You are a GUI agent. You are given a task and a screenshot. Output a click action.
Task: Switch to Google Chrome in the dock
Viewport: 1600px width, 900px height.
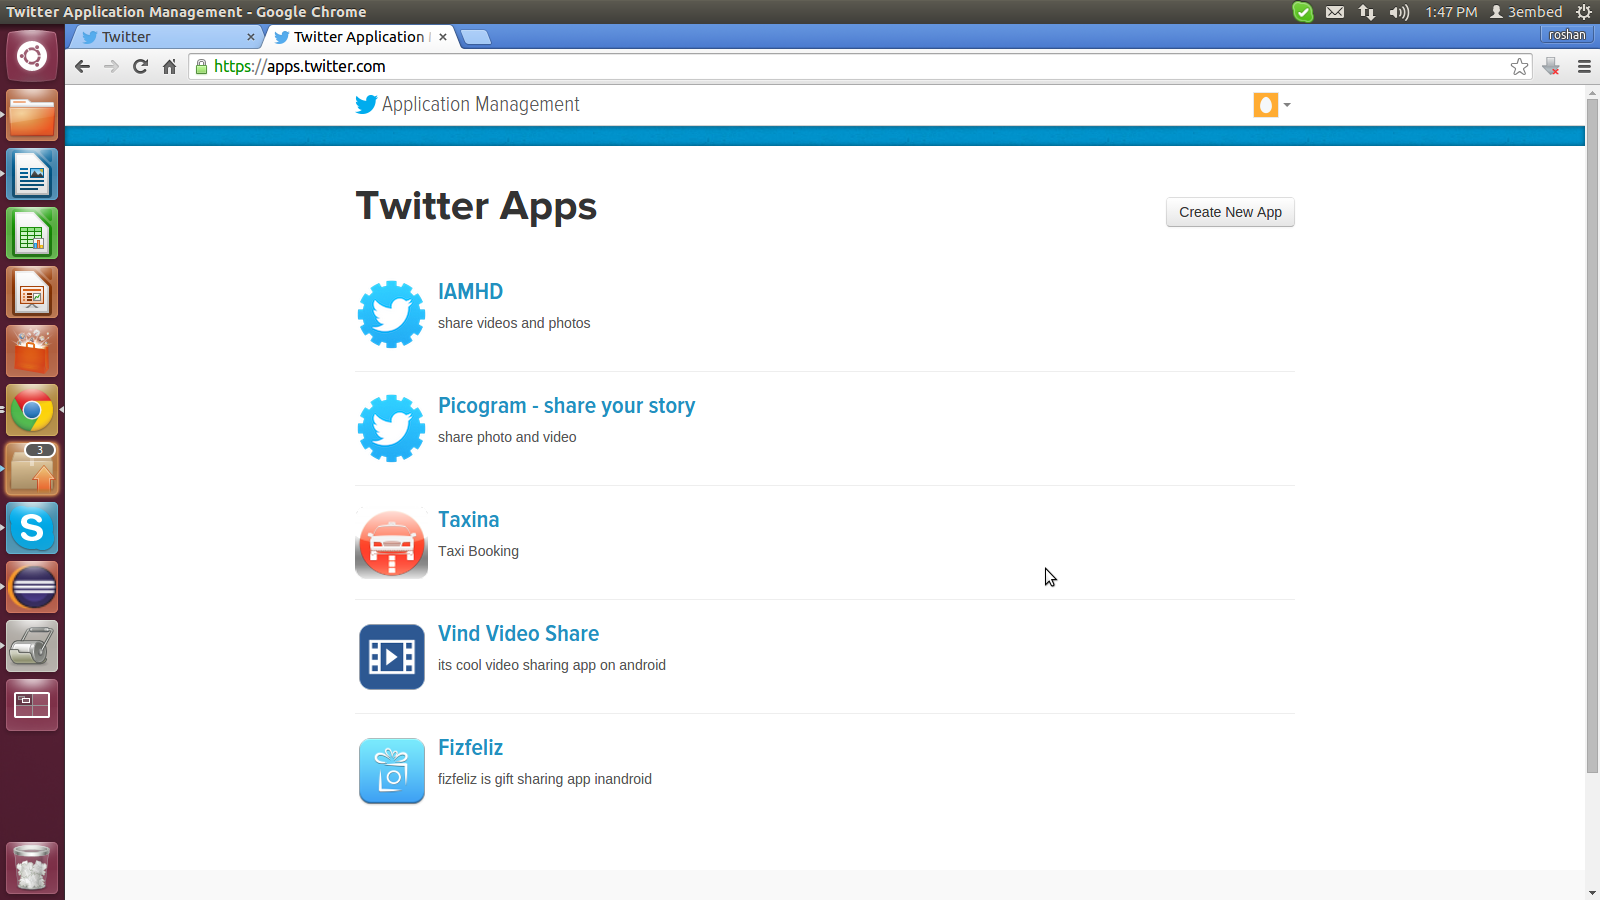[x=32, y=410]
